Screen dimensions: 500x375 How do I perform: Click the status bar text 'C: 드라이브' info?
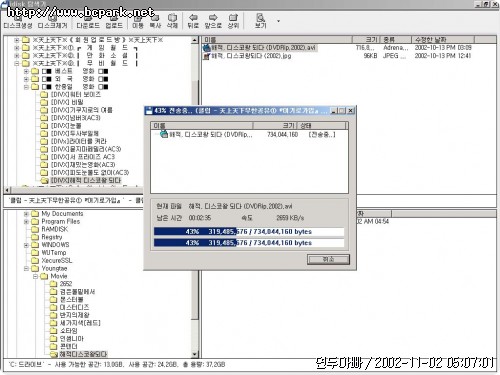click(x=117, y=365)
